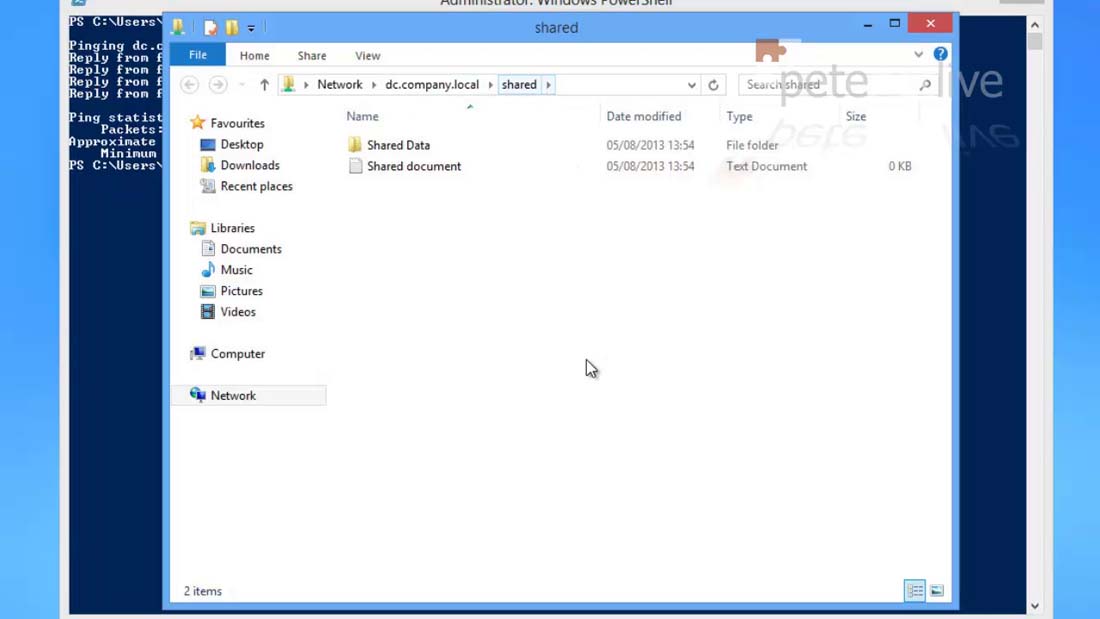Click the Shared Data folder icon
Viewport: 1100px width, 619px height.
(355, 145)
